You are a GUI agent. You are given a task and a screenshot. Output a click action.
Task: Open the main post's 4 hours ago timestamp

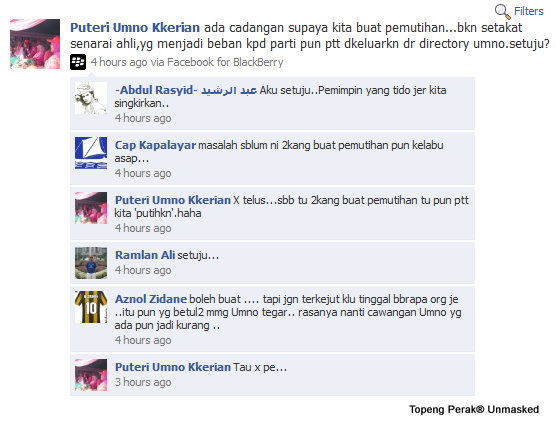[x=119, y=62]
